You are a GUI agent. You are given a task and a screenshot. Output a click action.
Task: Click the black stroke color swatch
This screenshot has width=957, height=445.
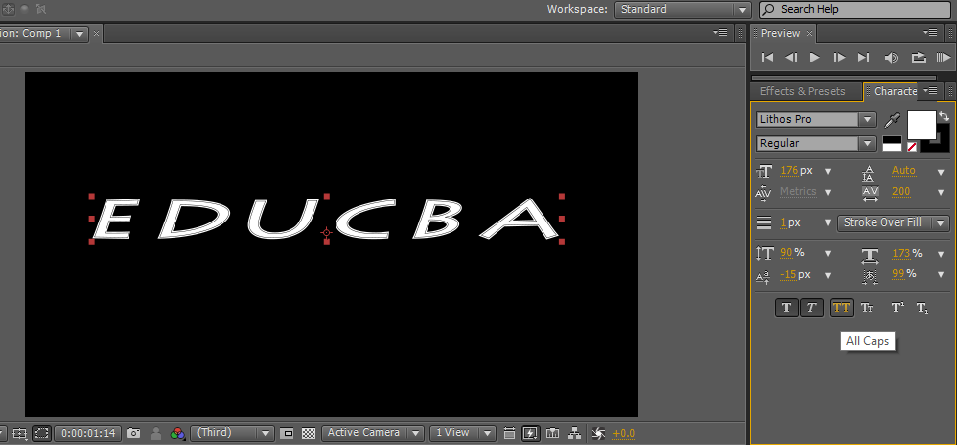click(940, 145)
